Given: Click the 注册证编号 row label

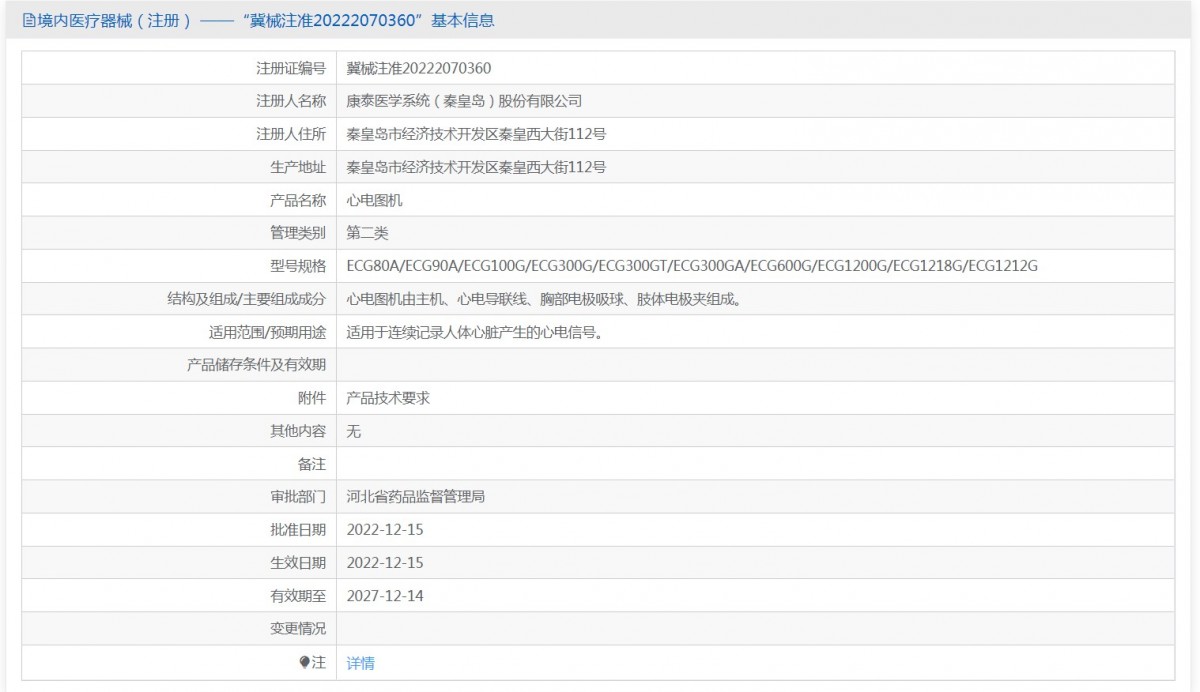Looking at the screenshot, I should point(291,68).
